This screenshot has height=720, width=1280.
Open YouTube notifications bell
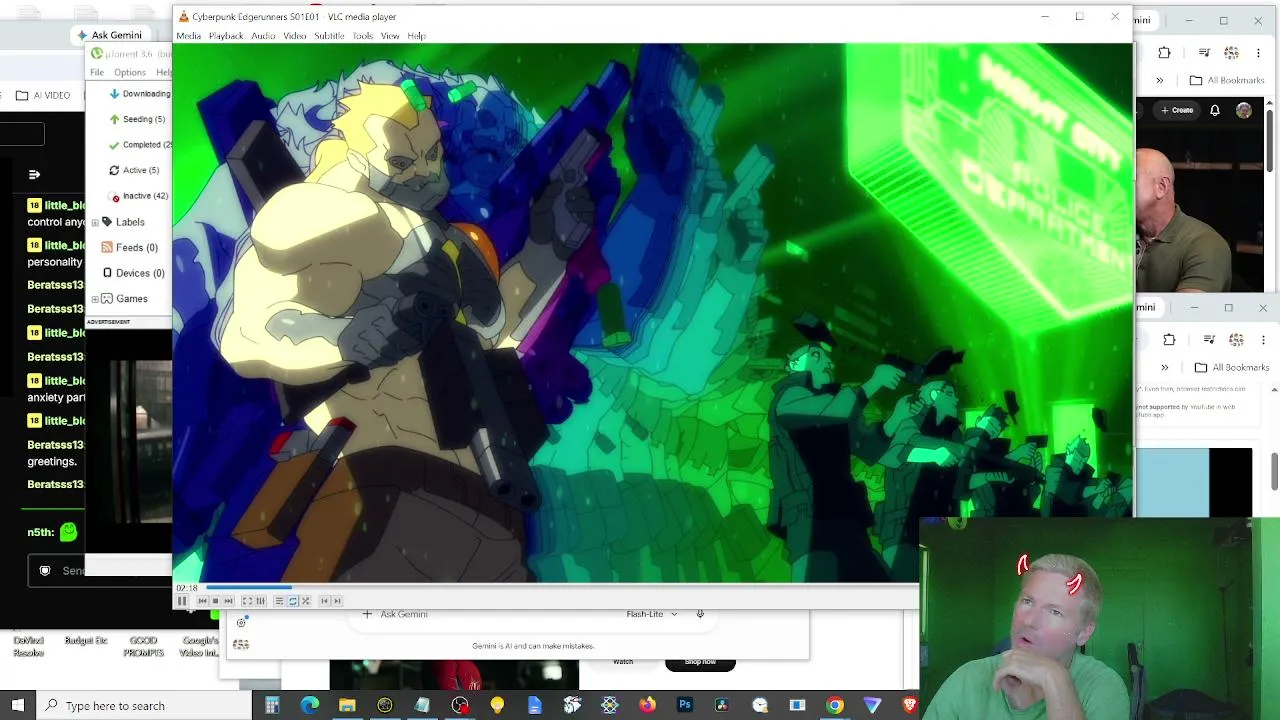tap(1215, 110)
